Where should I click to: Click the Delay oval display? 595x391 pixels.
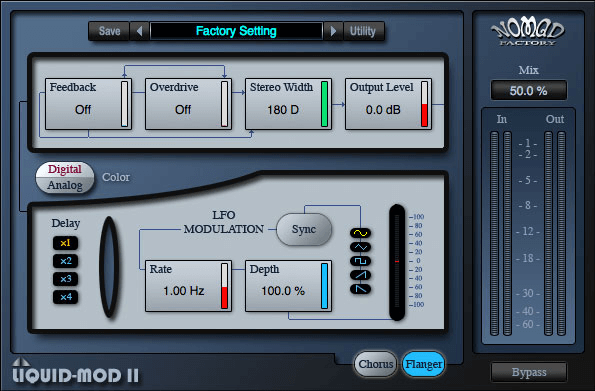pyautogui.click(x=109, y=267)
